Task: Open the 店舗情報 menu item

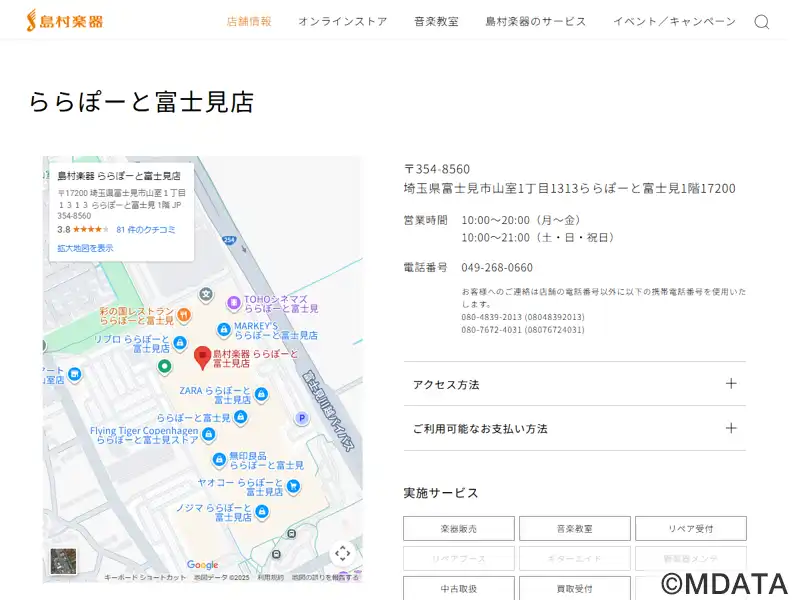Action: 249,22
